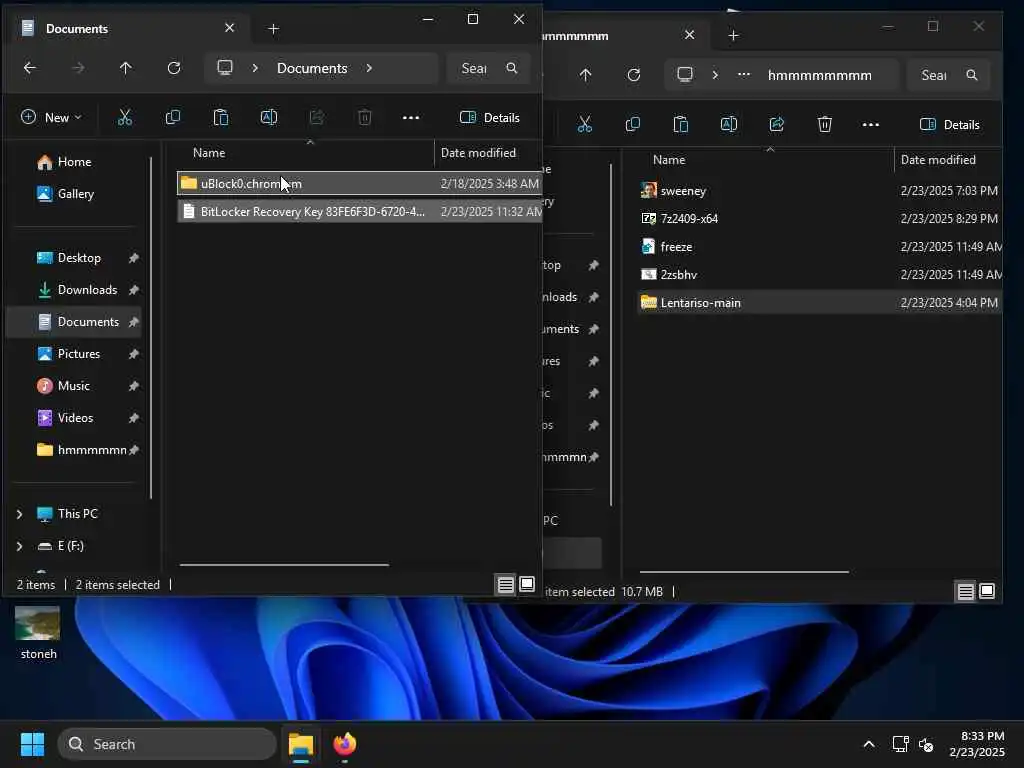The height and width of the screenshot is (768, 1024).
Task: Refresh the hmmmmmmmm window
Action: tap(633, 75)
